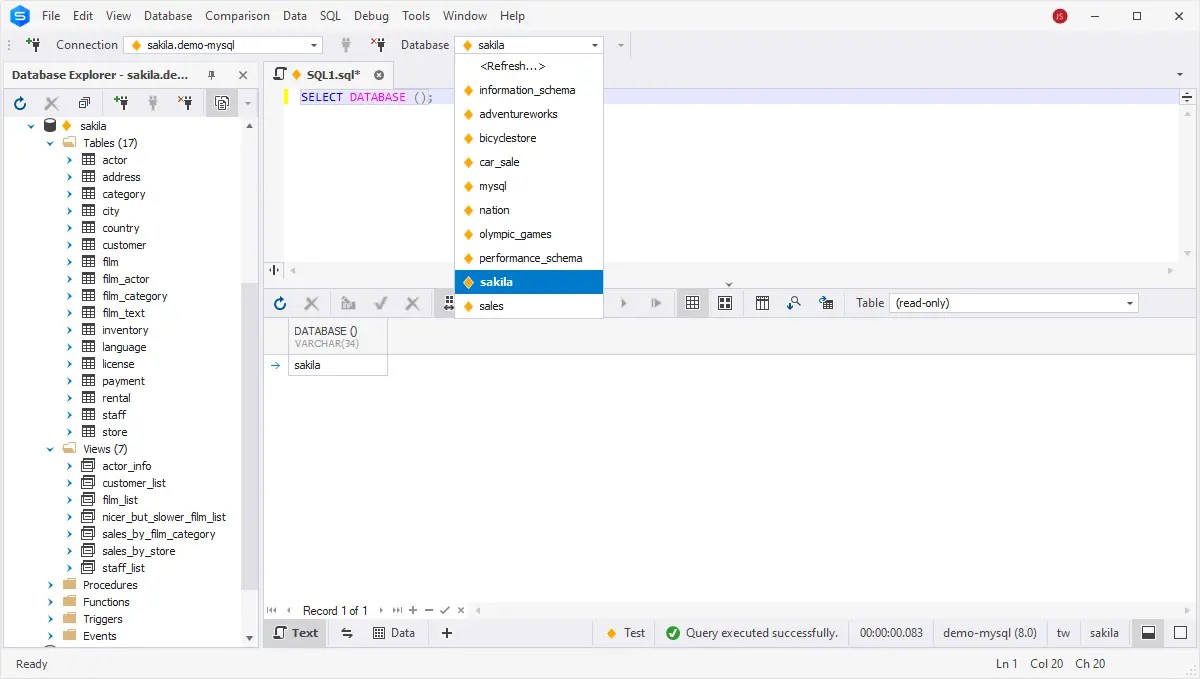Click the export data icon in results toolbar

pyautogui.click(x=826, y=303)
